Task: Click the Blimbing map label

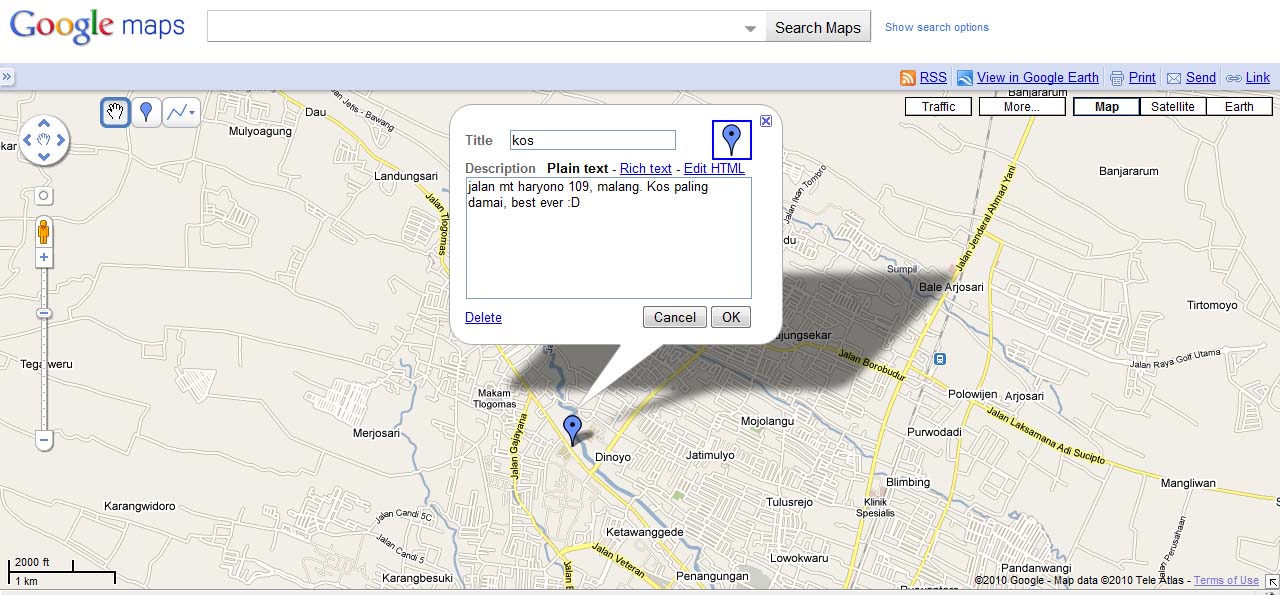Action: pos(908,482)
